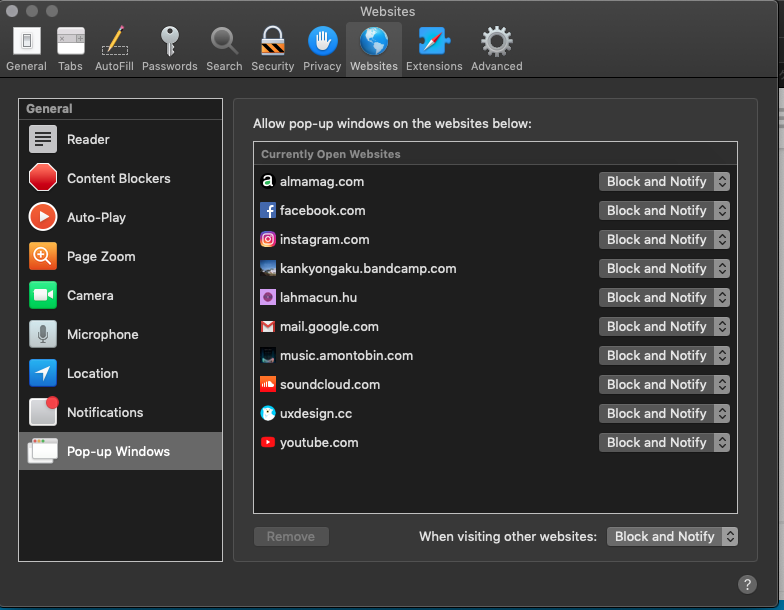This screenshot has height=610, width=784.
Task: Click the Websites globe icon
Action: (x=374, y=41)
